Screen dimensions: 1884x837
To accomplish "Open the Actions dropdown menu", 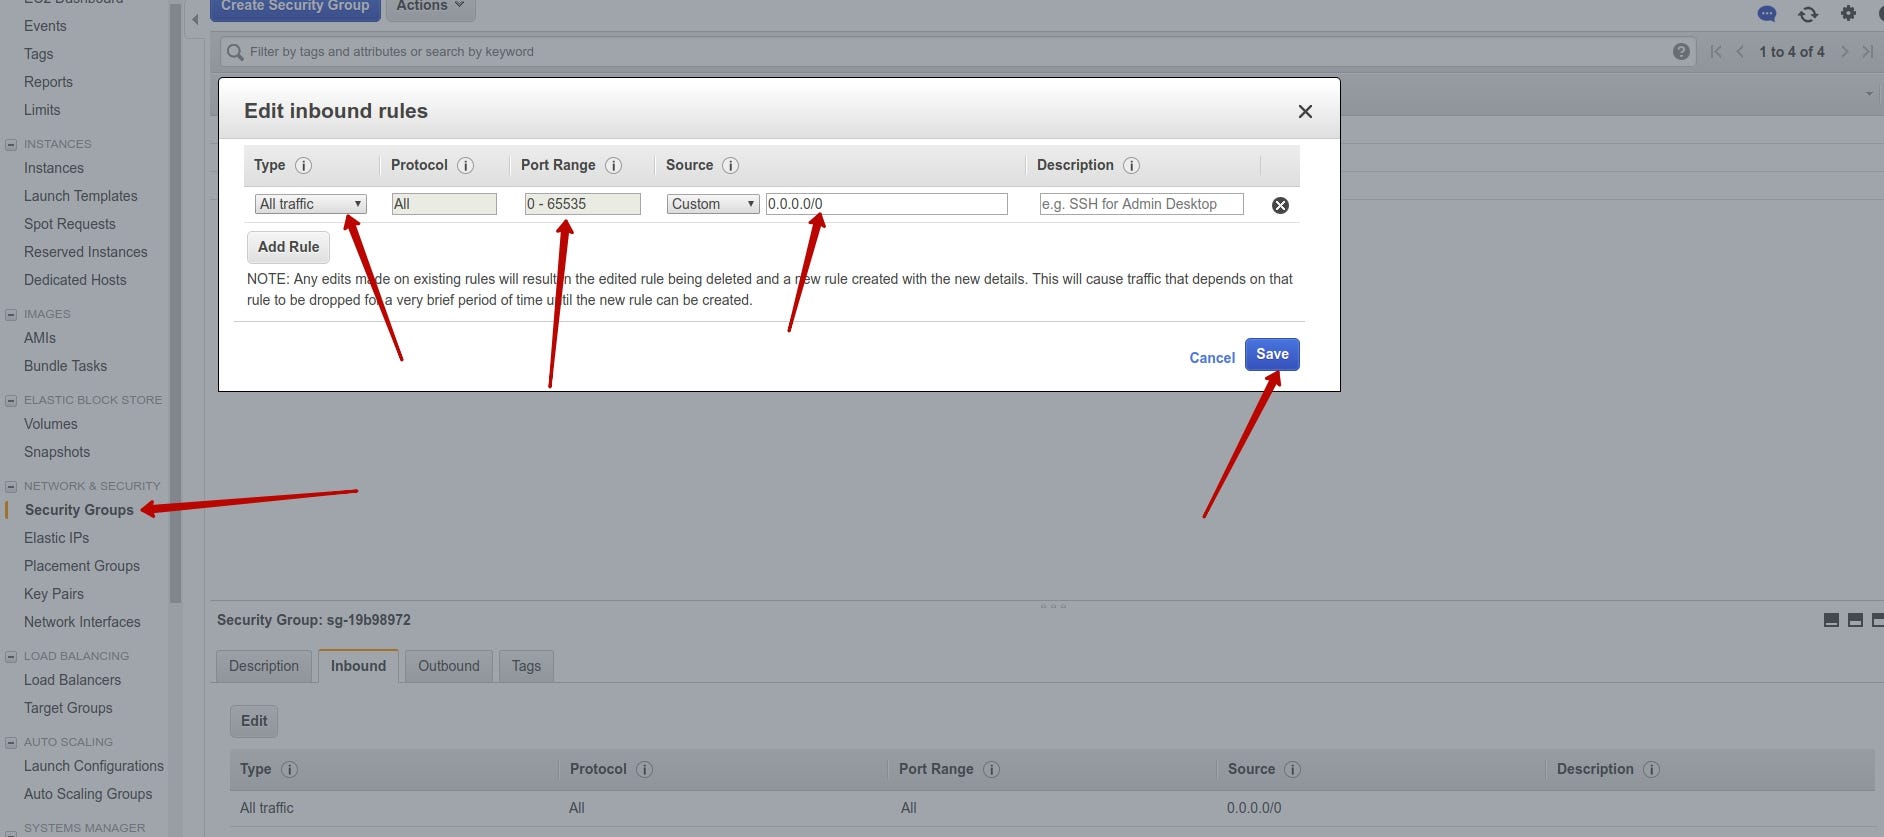I will pyautogui.click(x=430, y=7).
